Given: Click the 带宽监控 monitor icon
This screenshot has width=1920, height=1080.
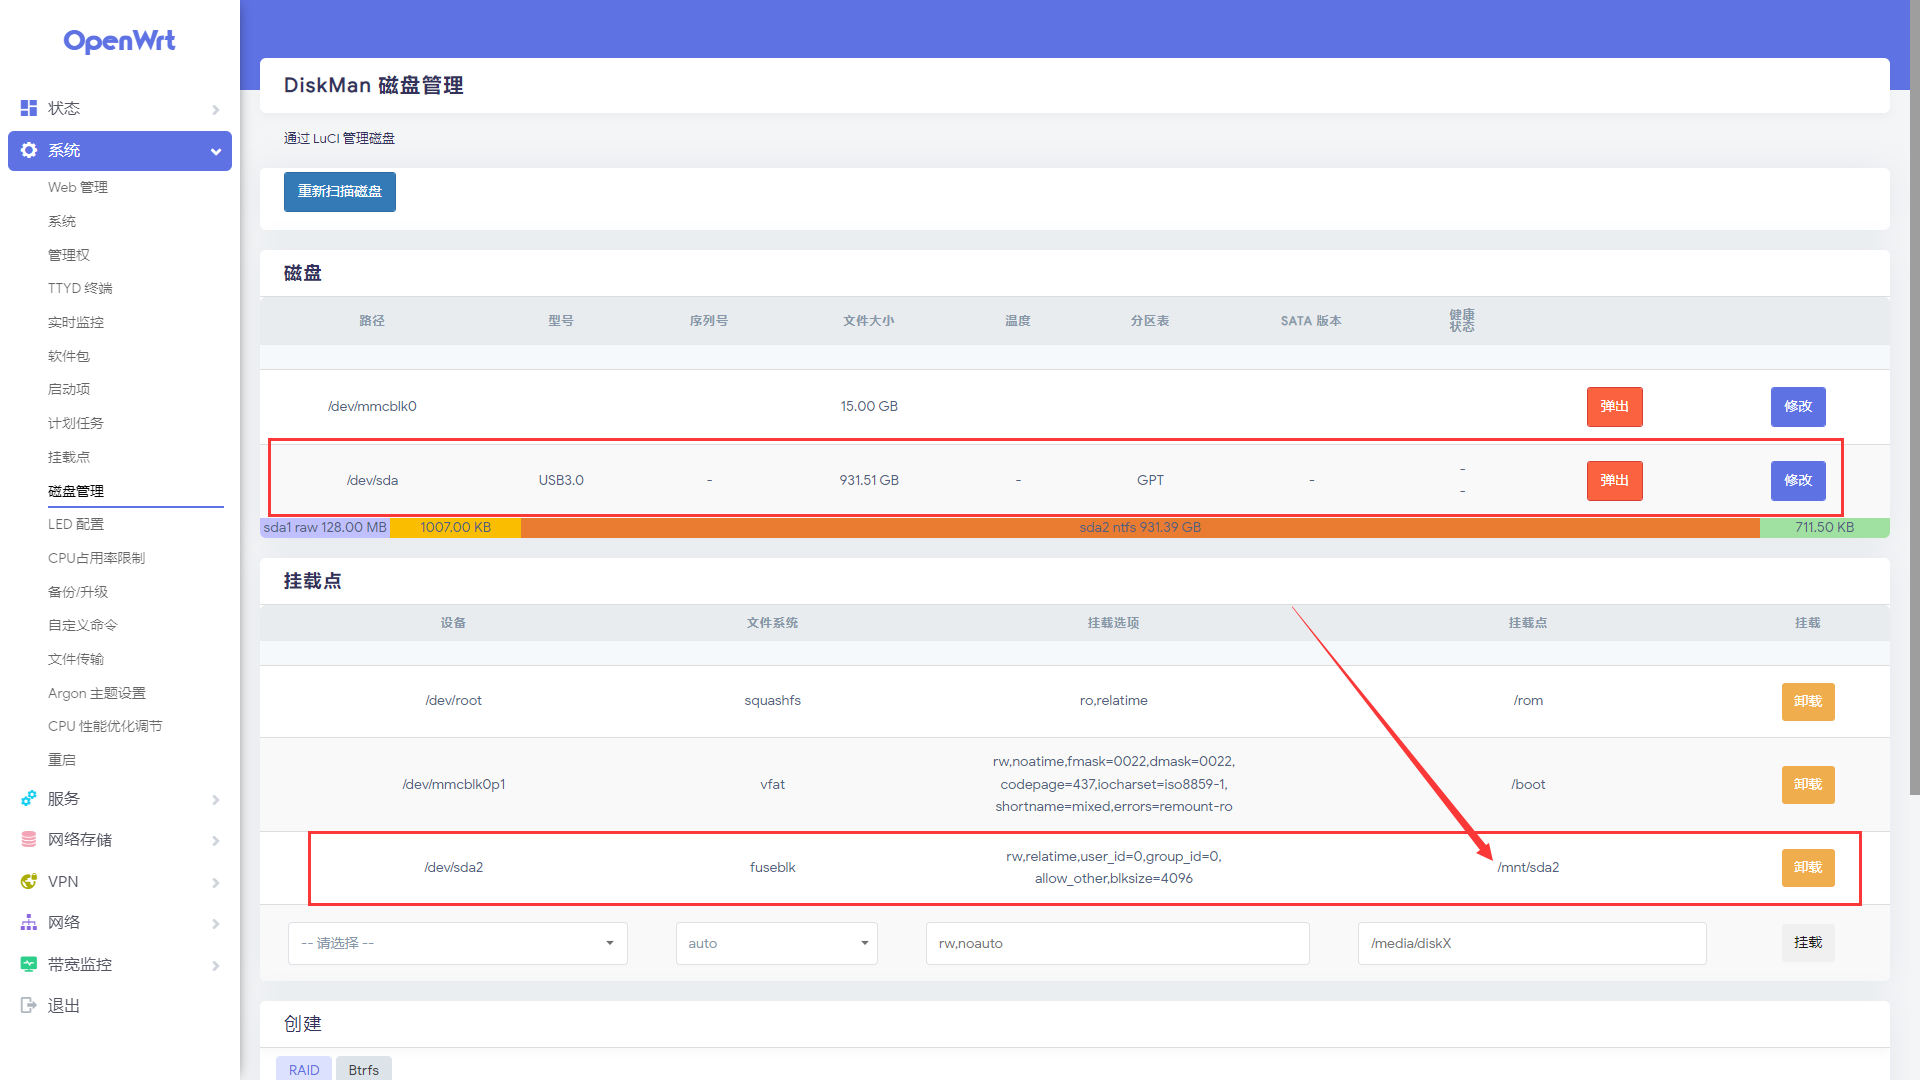Looking at the screenshot, I should [29, 965].
